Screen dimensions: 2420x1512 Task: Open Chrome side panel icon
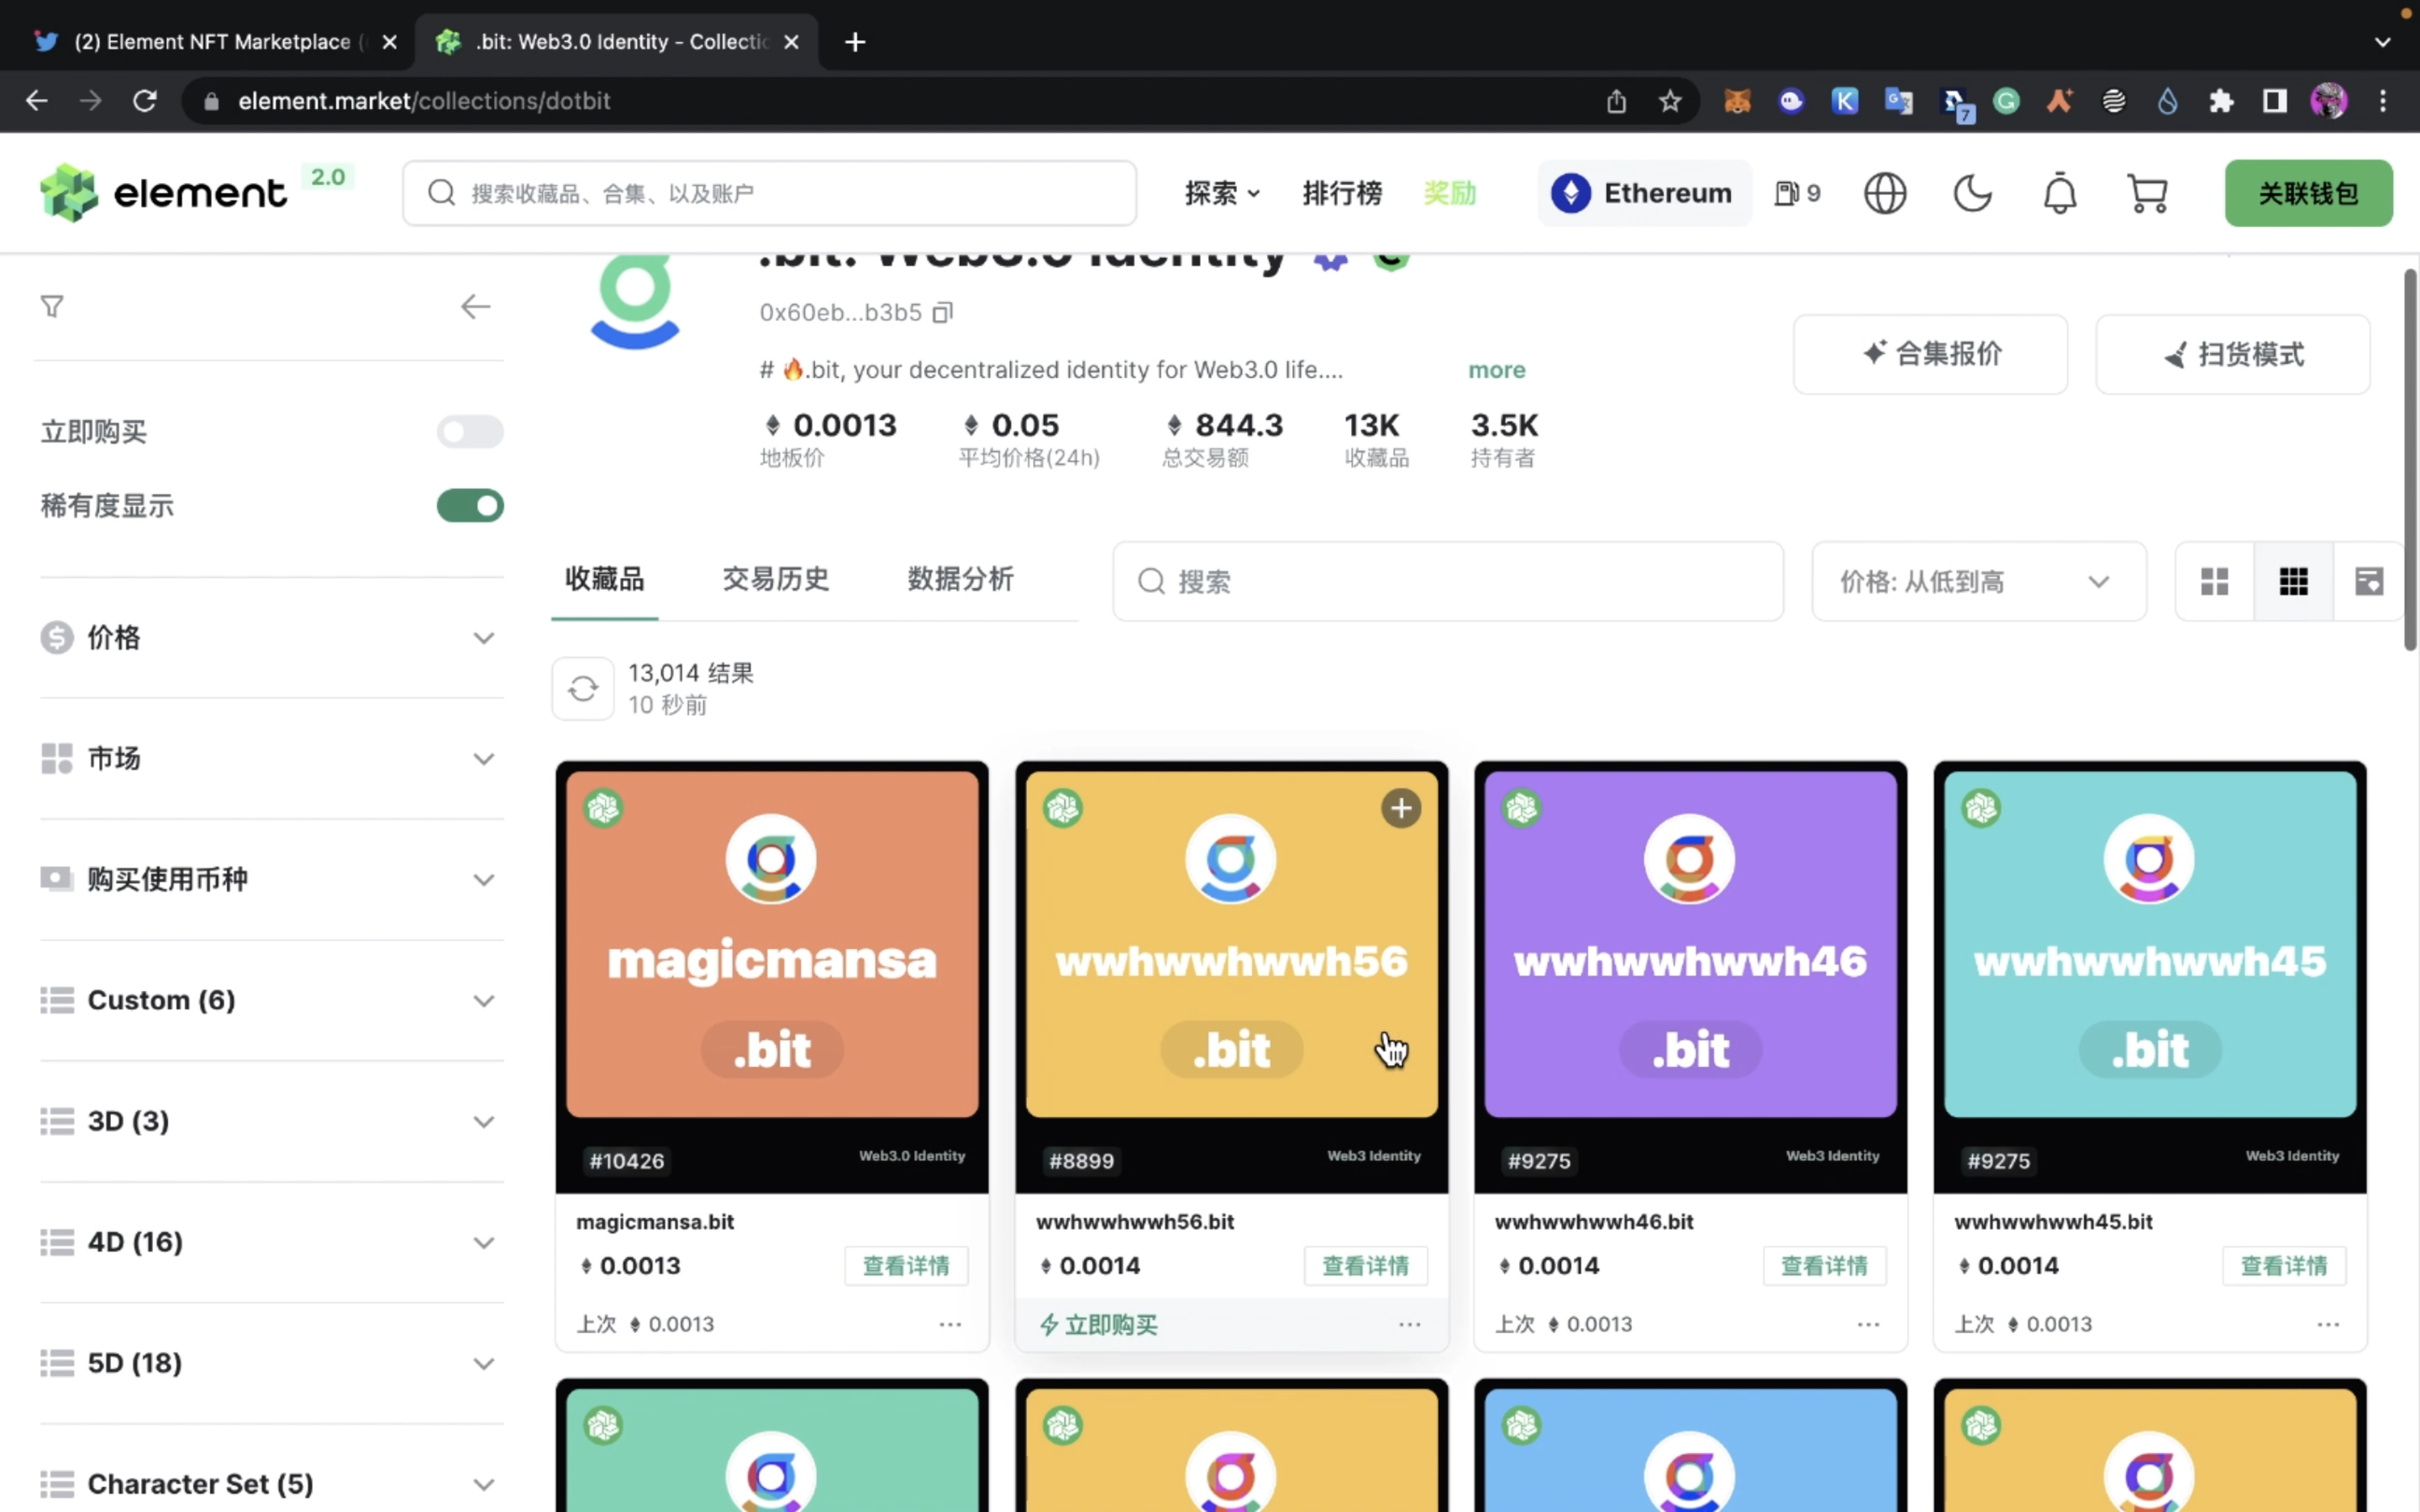coord(2275,101)
